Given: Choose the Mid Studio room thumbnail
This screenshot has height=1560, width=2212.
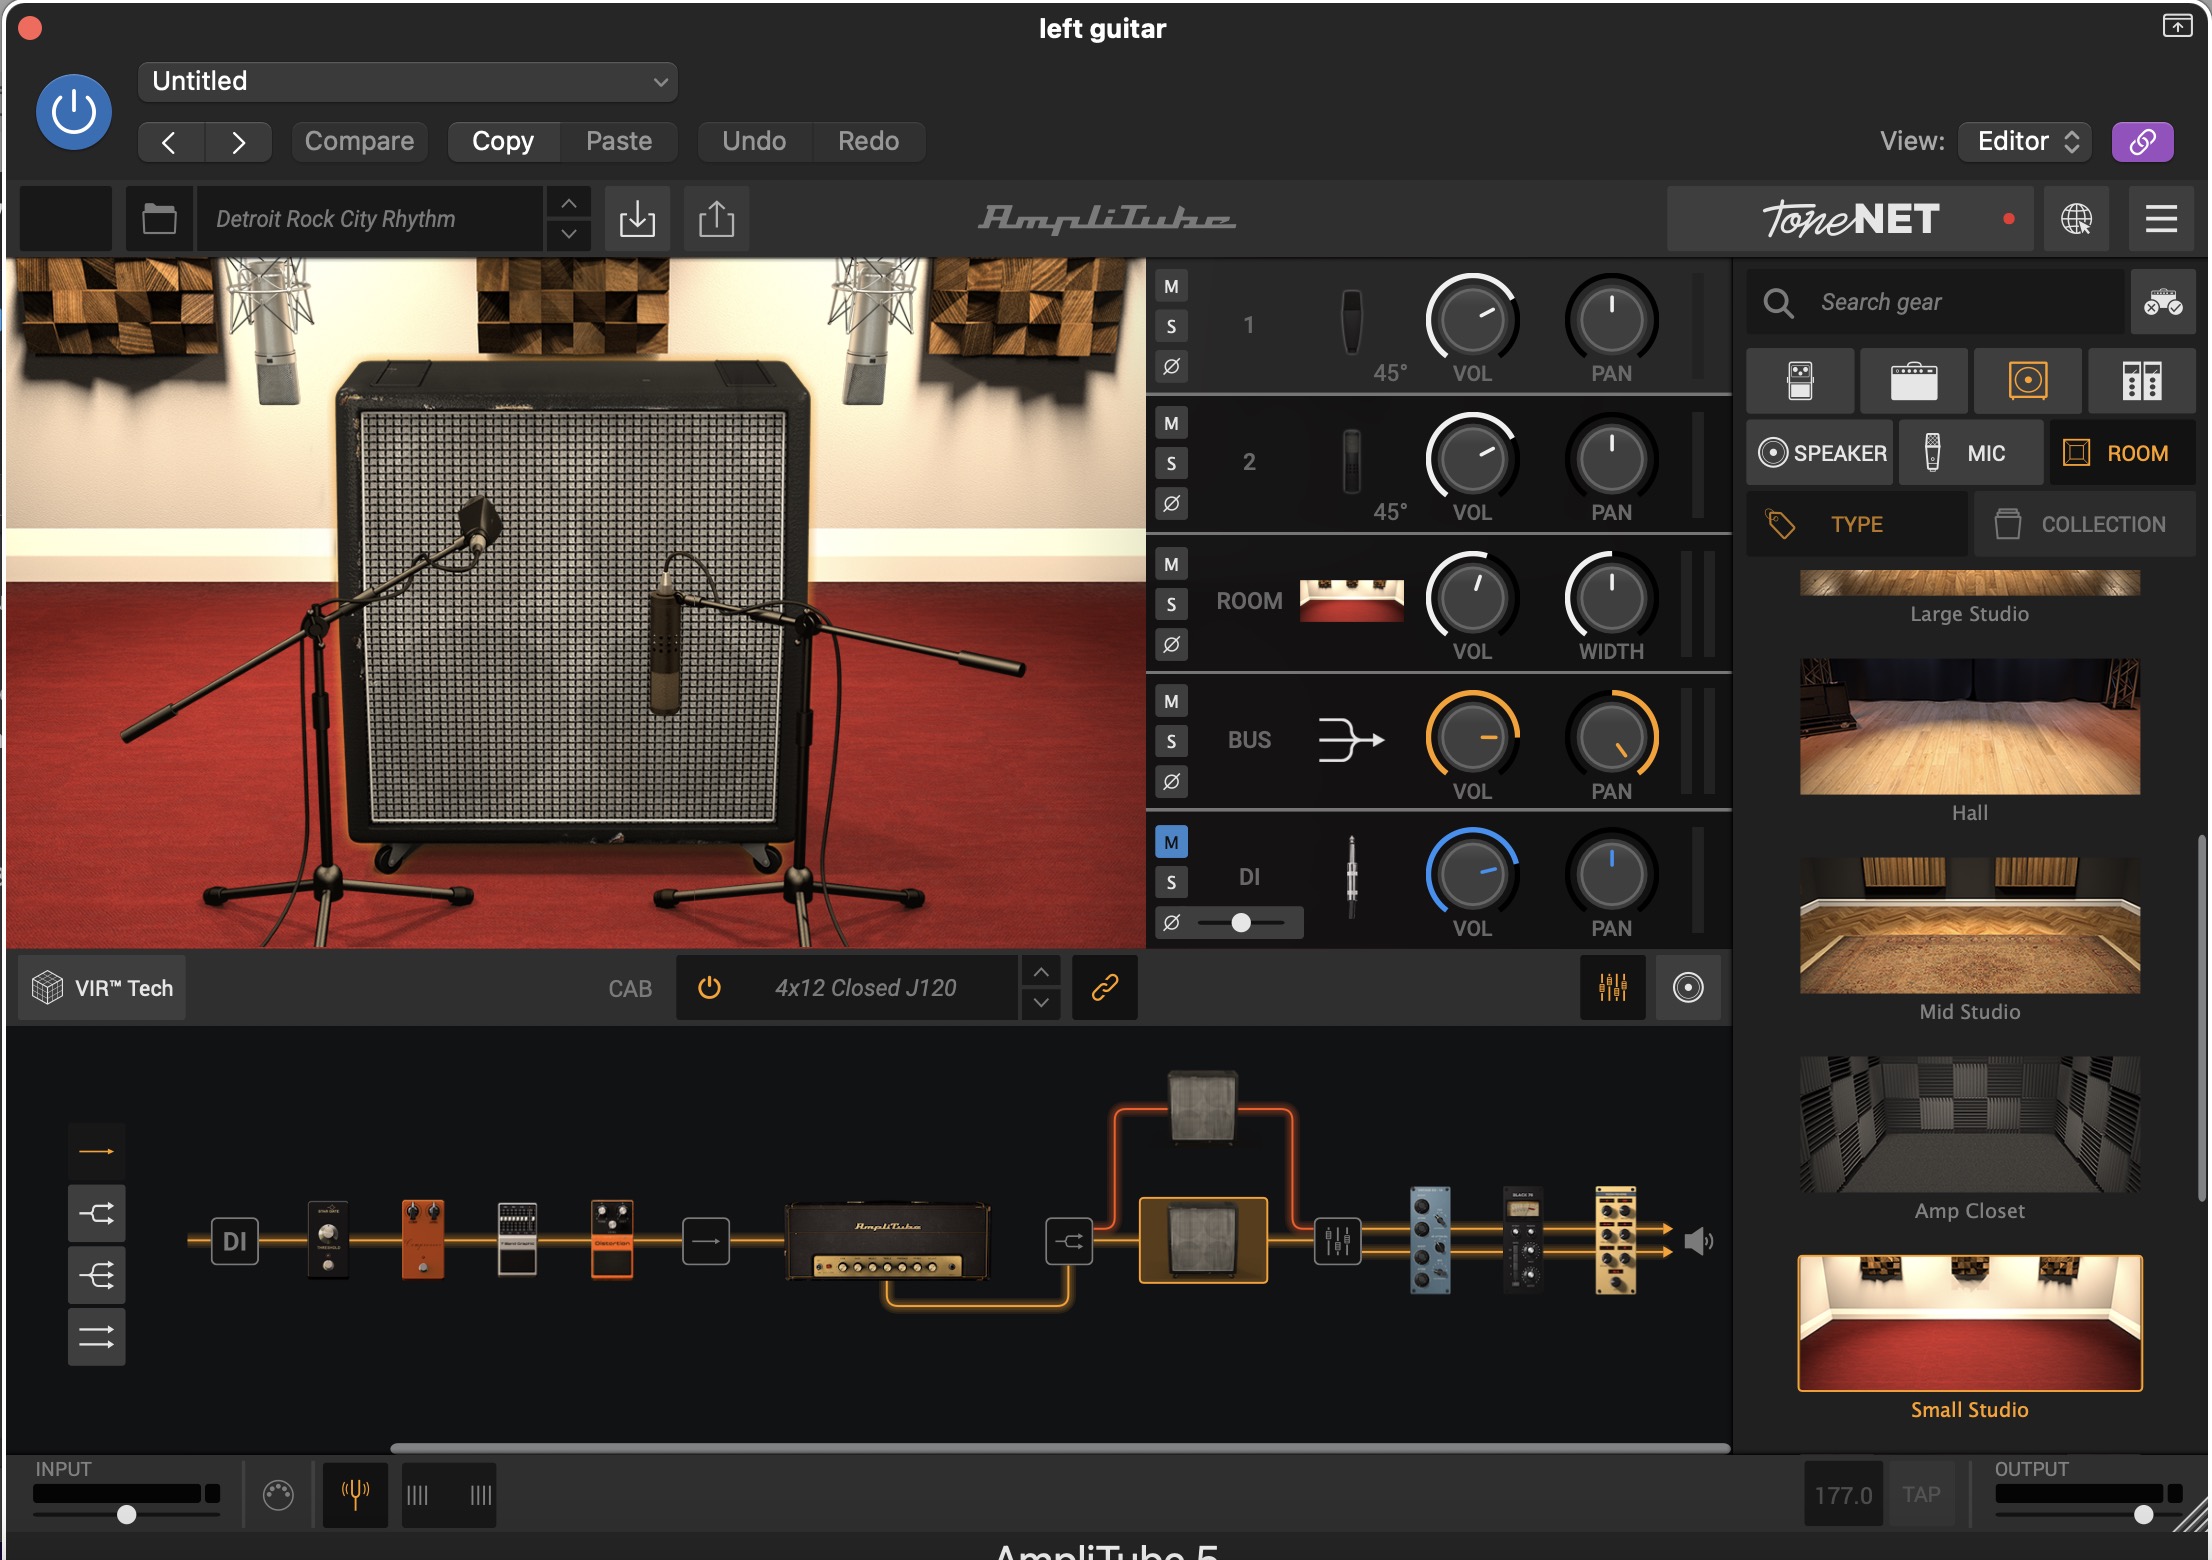Looking at the screenshot, I should pos(1970,925).
